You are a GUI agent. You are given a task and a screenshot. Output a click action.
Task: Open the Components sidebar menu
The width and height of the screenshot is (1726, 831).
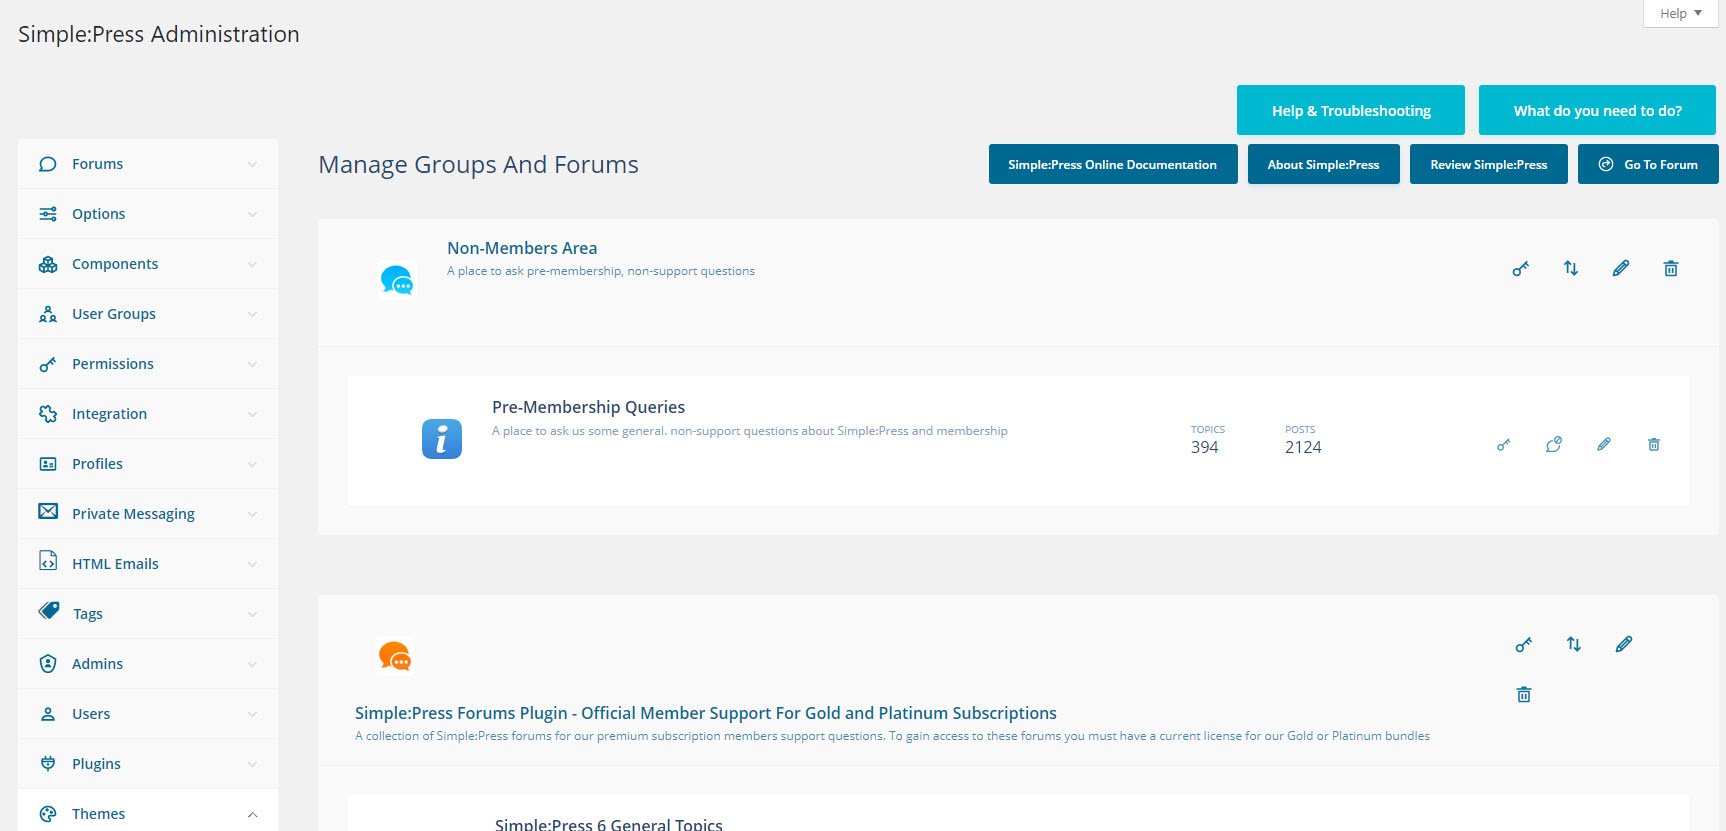point(148,264)
